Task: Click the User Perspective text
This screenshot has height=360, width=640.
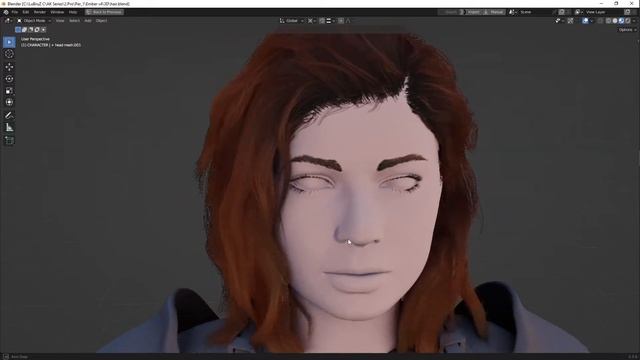Action: pos(35,39)
